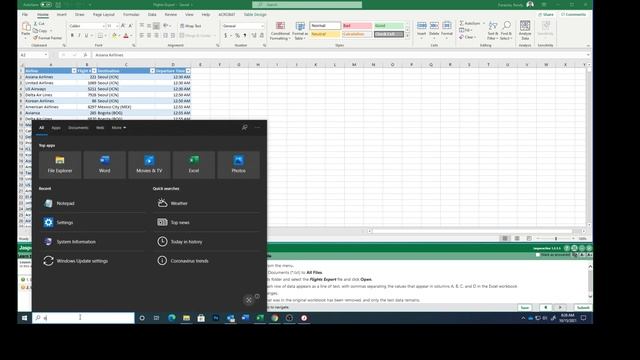
Task: Open Movies & TV app tile
Action: [x=149, y=164]
